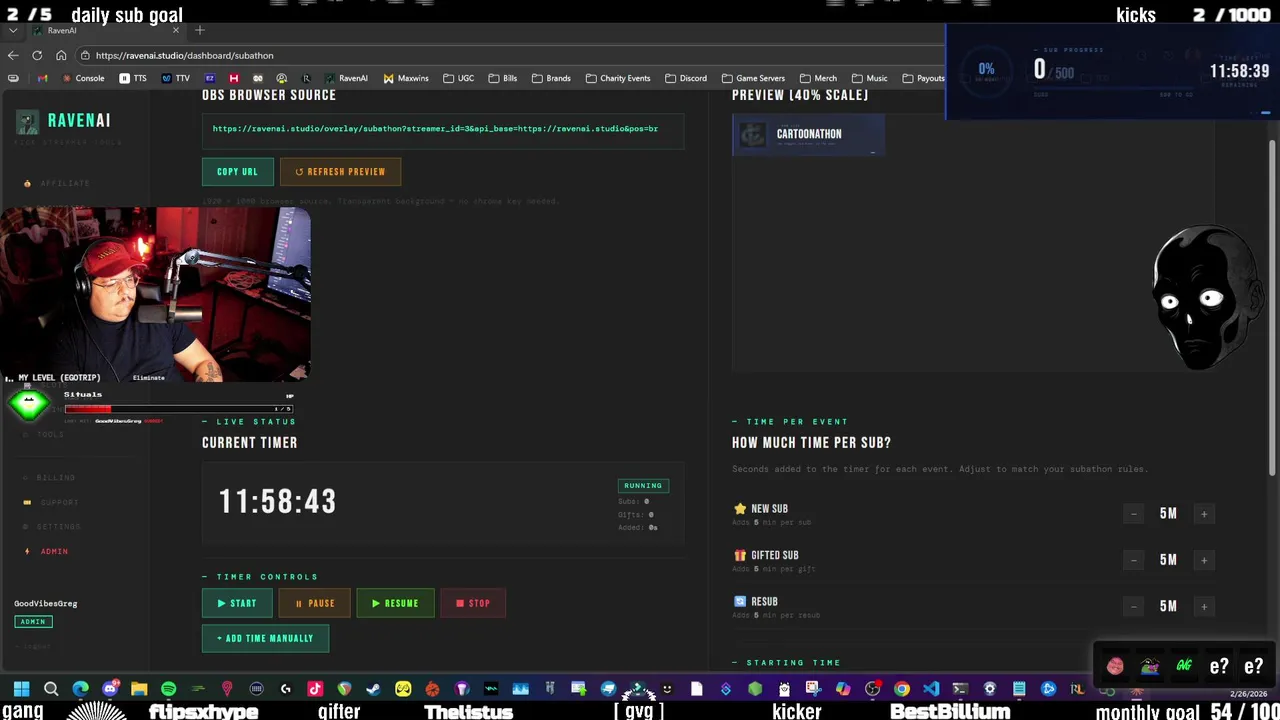The image size is (1280, 720).
Task: Increase Gifted Sub time with plus
Action: coord(1204,560)
